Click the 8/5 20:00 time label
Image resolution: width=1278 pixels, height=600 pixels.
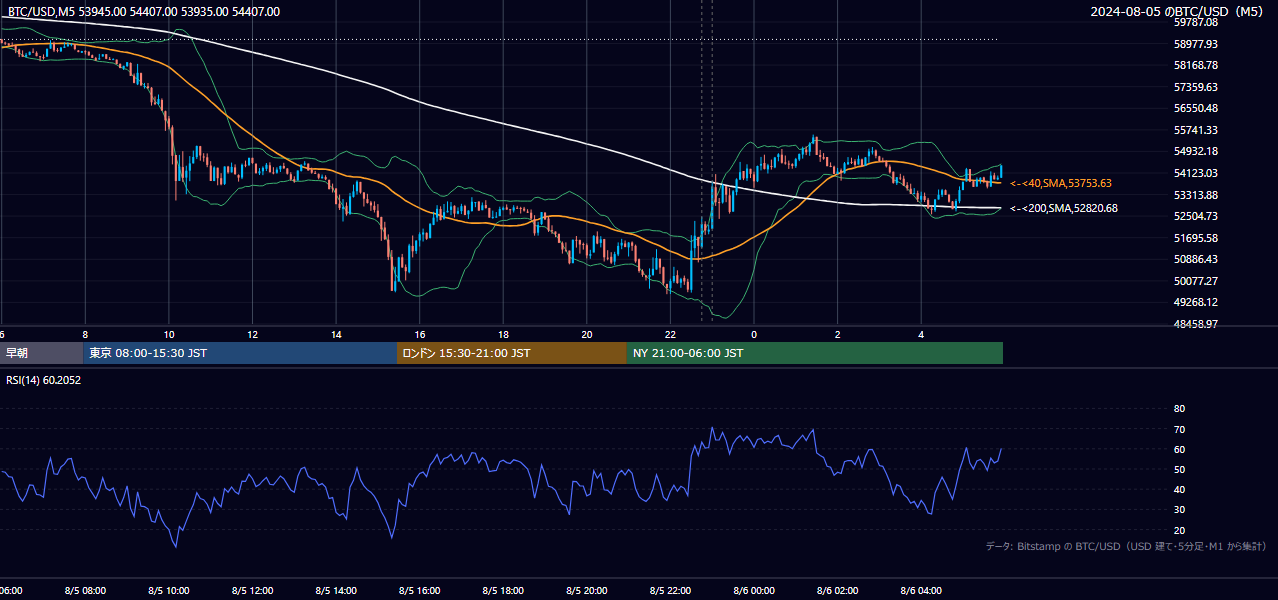pos(587,591)
